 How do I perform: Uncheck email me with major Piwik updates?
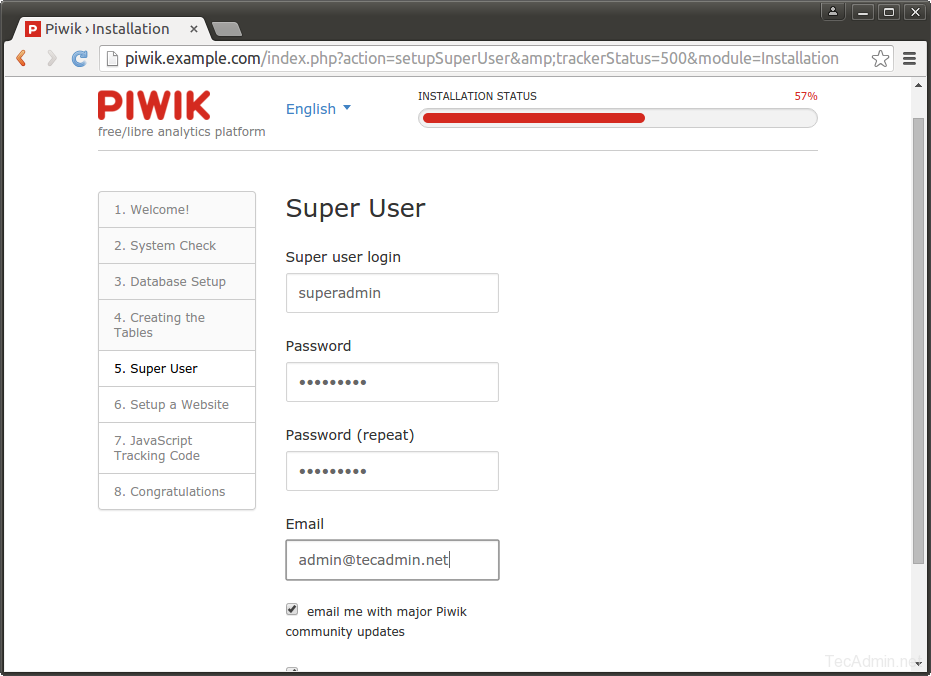pos(292,609)
